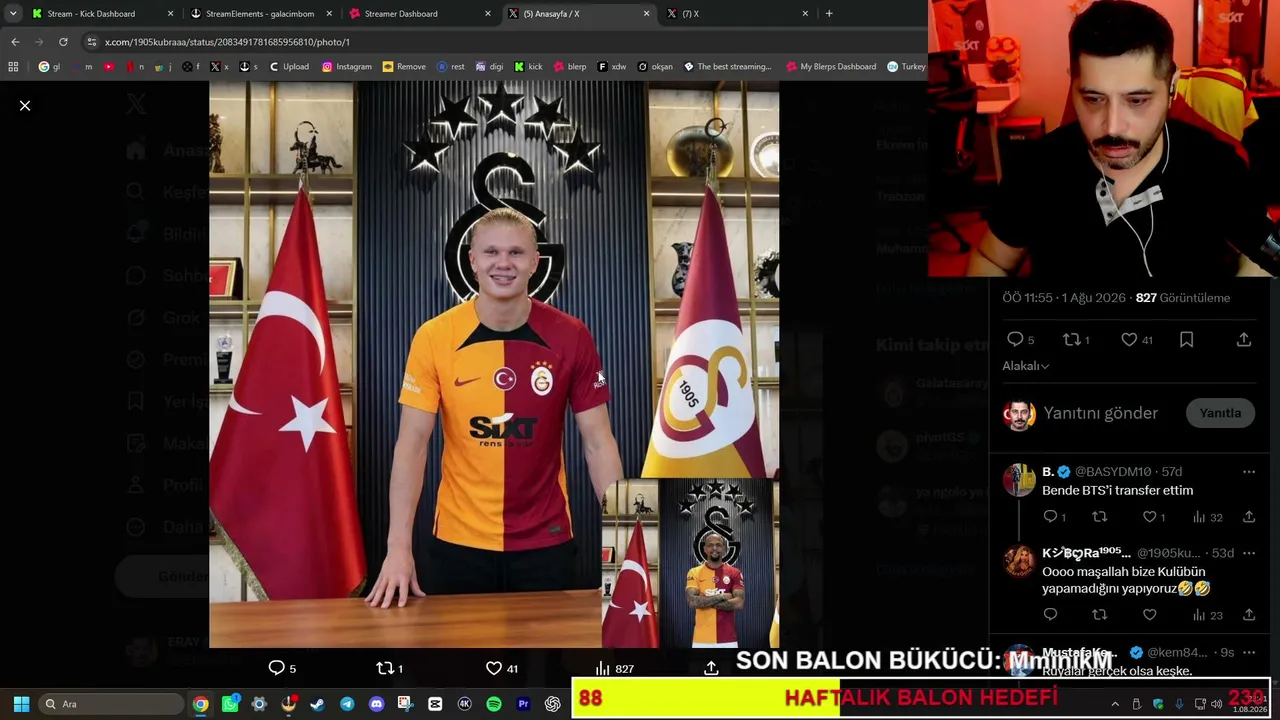Open the @BASYDM10 username link

(1113, 472)
